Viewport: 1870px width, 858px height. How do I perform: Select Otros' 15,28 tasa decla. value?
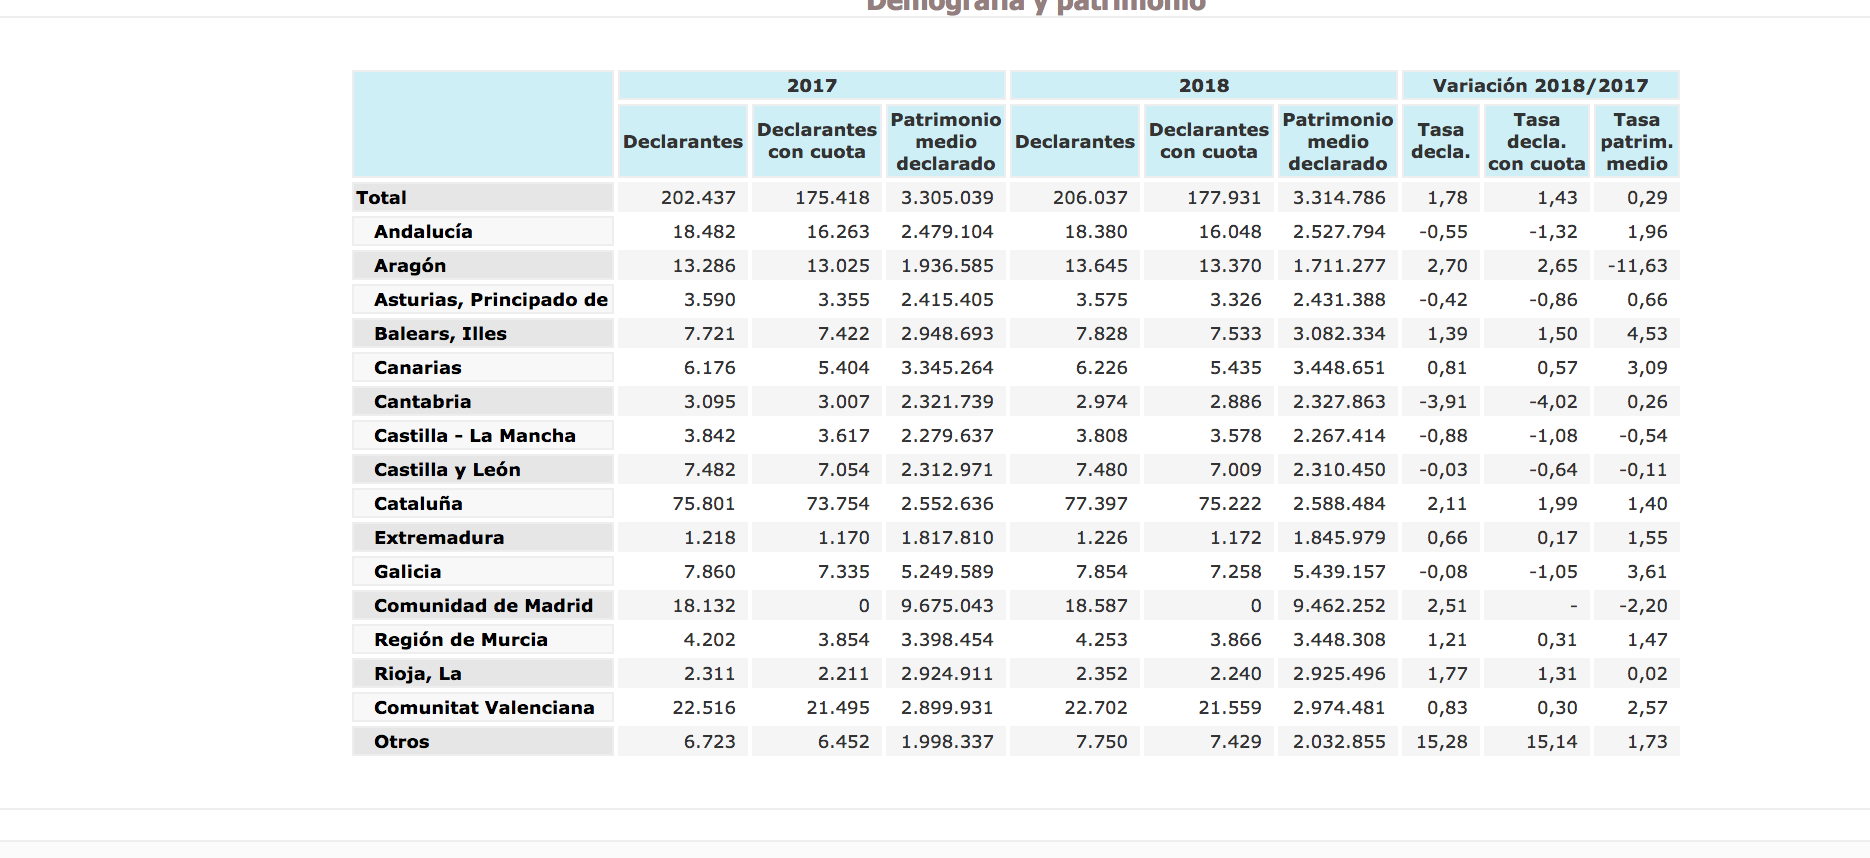click(x=1441, y=742)
